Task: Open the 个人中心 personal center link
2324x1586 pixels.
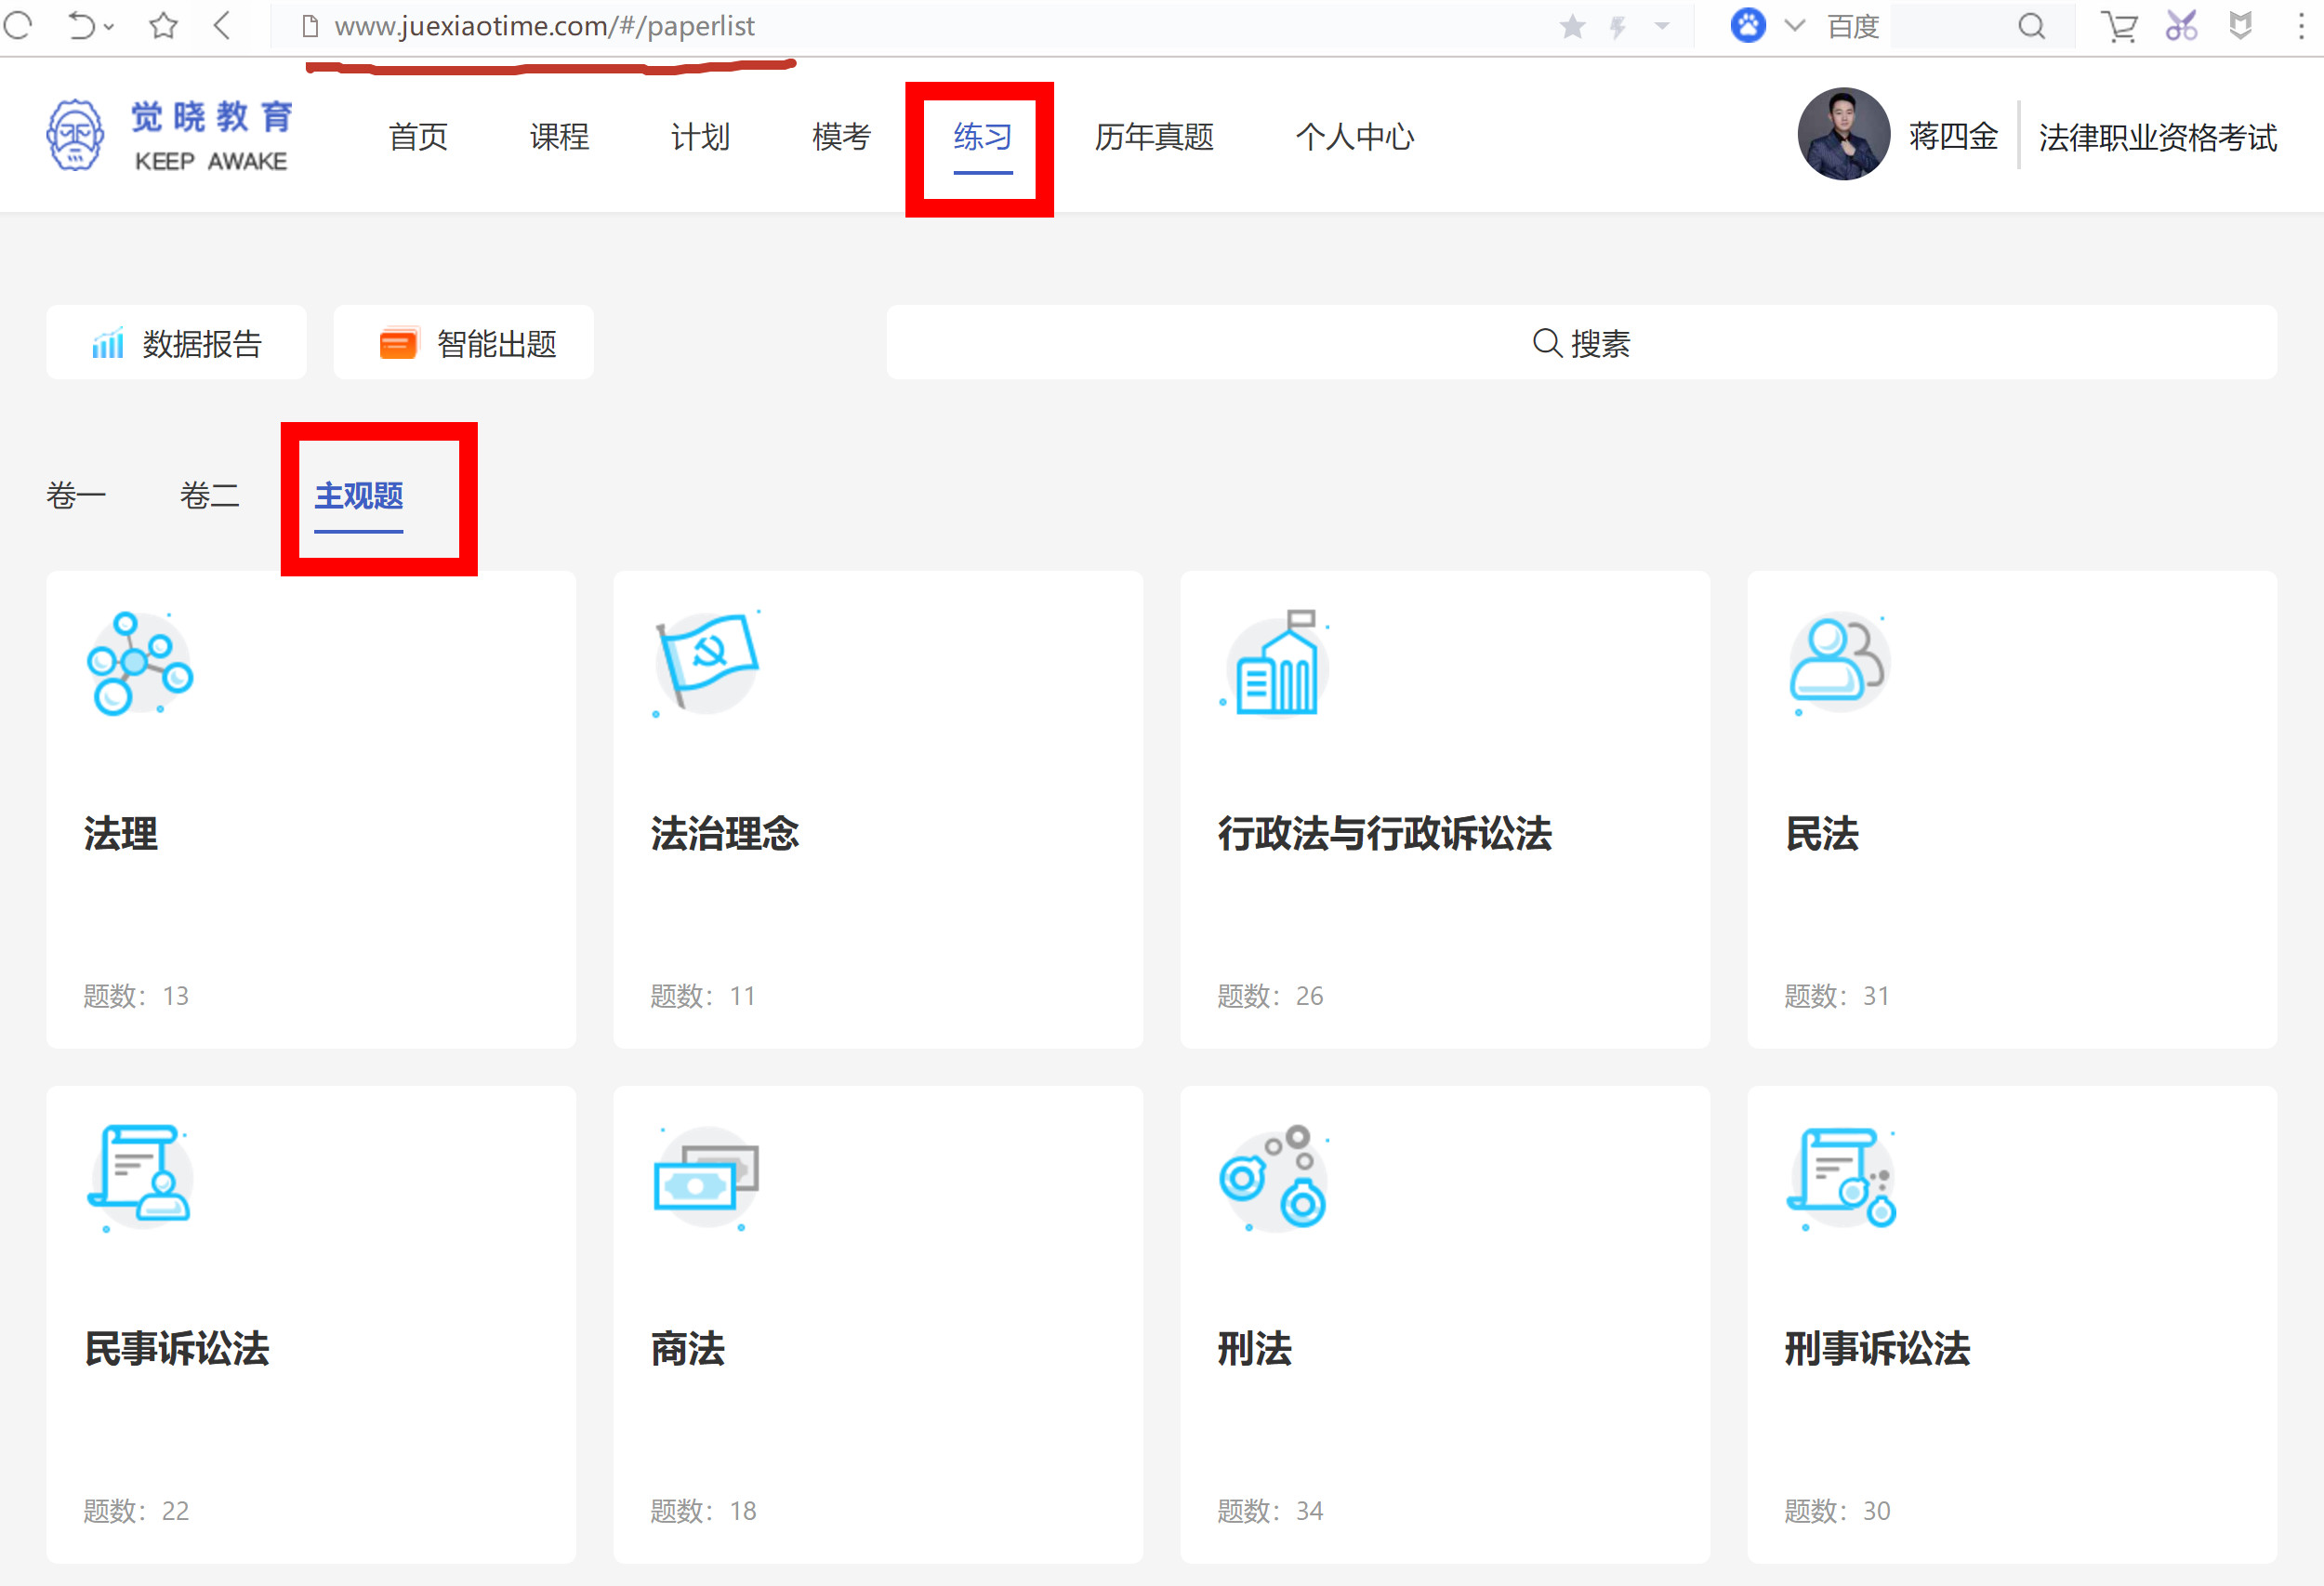Action: click(x=1355, y=138)
